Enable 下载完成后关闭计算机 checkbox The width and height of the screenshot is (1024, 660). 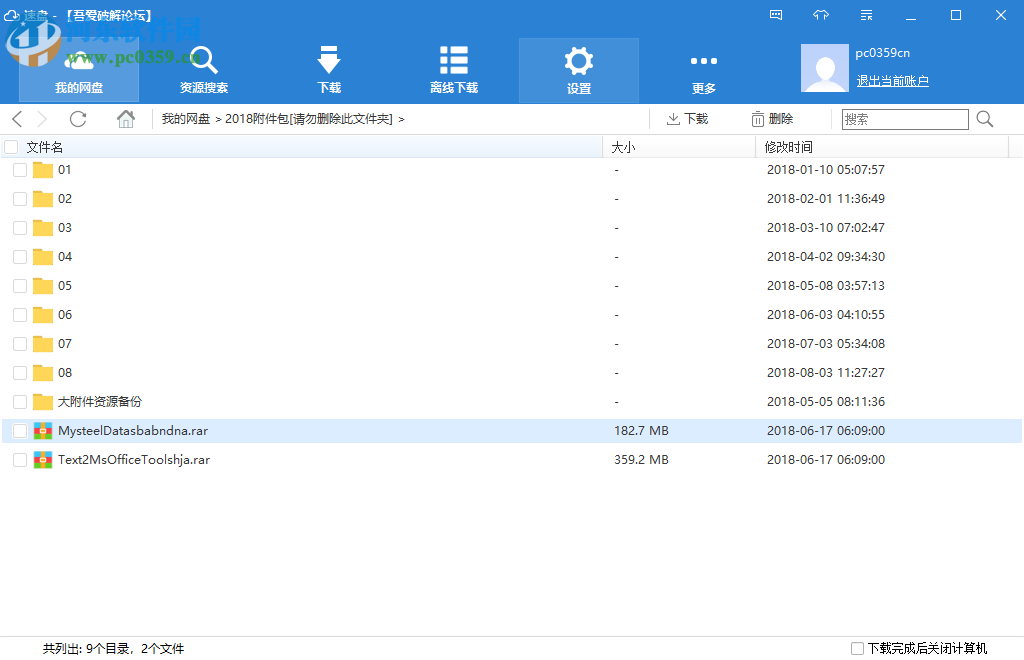[x=857, y=648]
